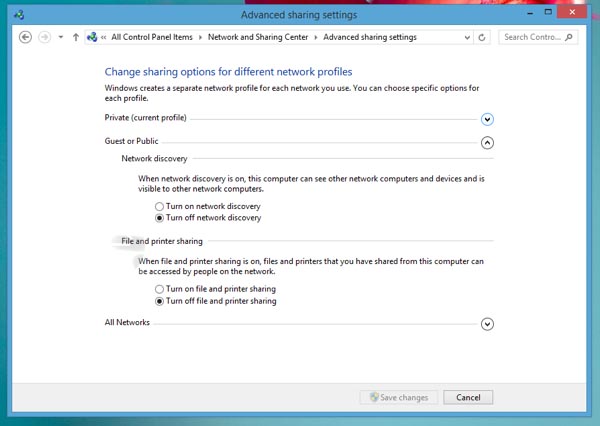Collapse the Guest or Public section
The height and width of the screenshot is (426, 600).
(487, 142)
